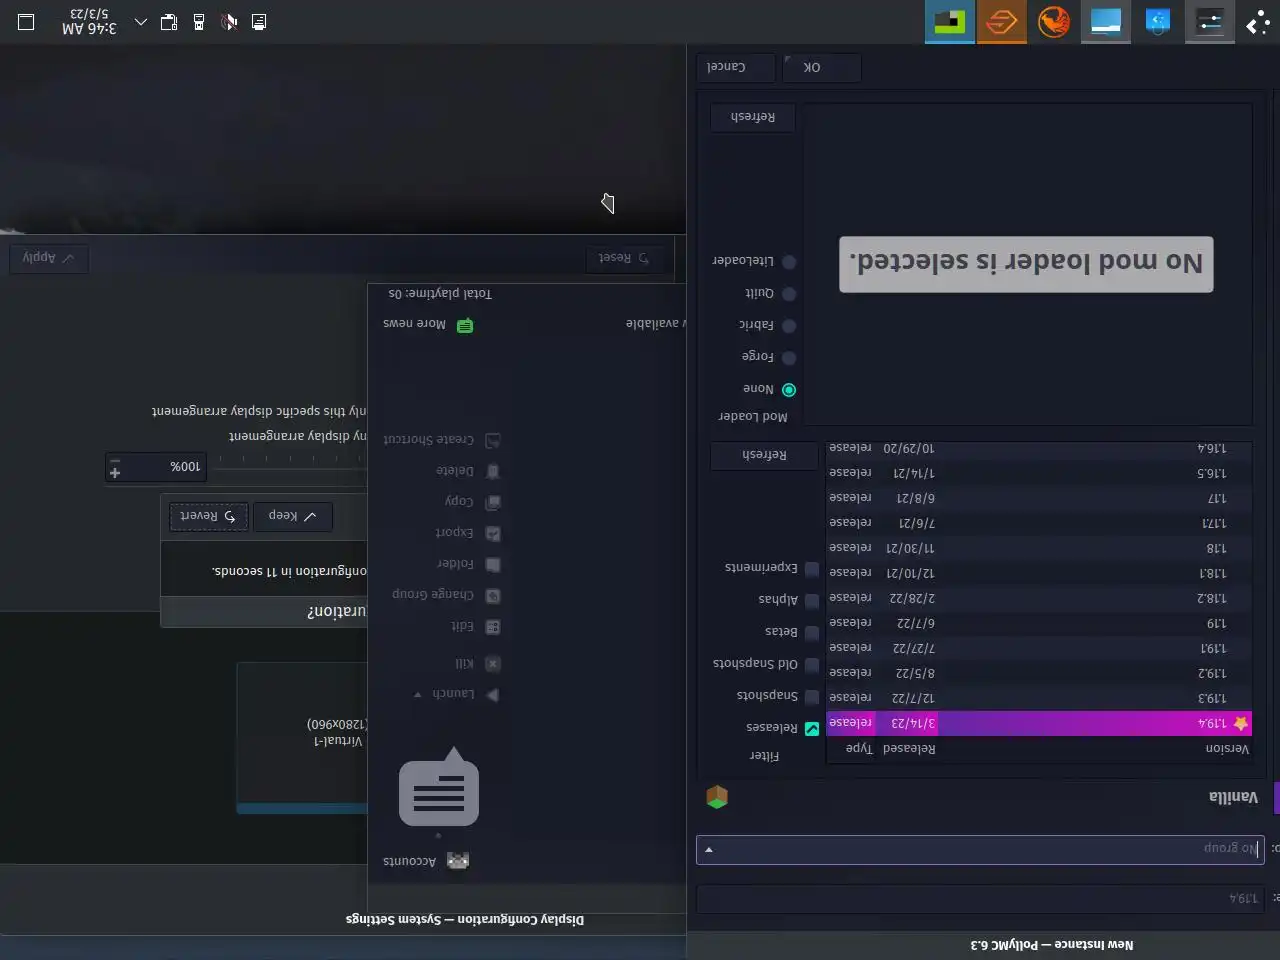Click the large news speech-bubble instance icon
1280x960 pixels.
(439, 787)
